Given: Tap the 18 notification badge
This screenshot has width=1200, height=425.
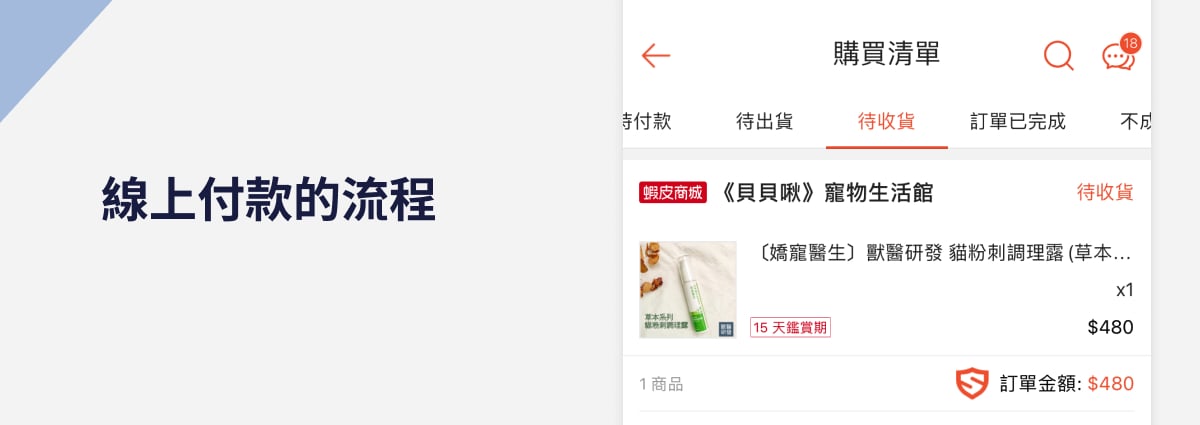Looking at the screenshot, I should pyautogui.click(x=1130, y=43).
